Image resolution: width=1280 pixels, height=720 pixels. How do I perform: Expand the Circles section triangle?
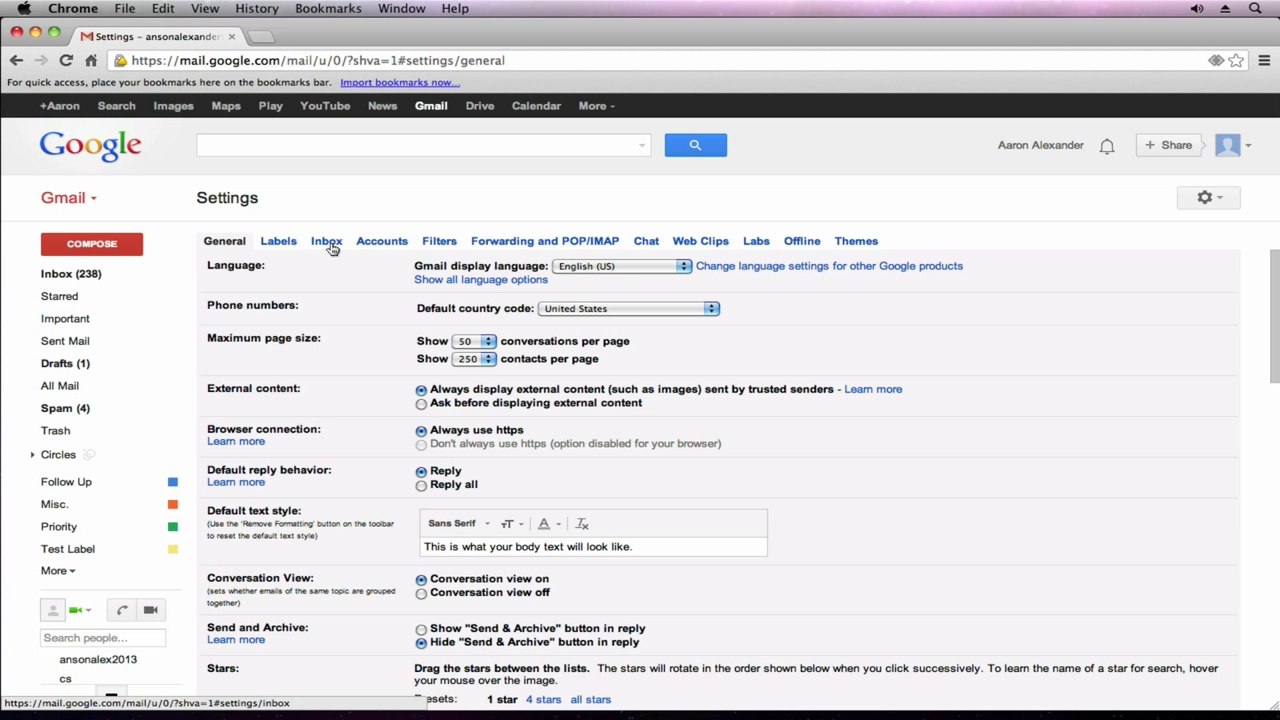pyautogui.click(x=32, y=455)
